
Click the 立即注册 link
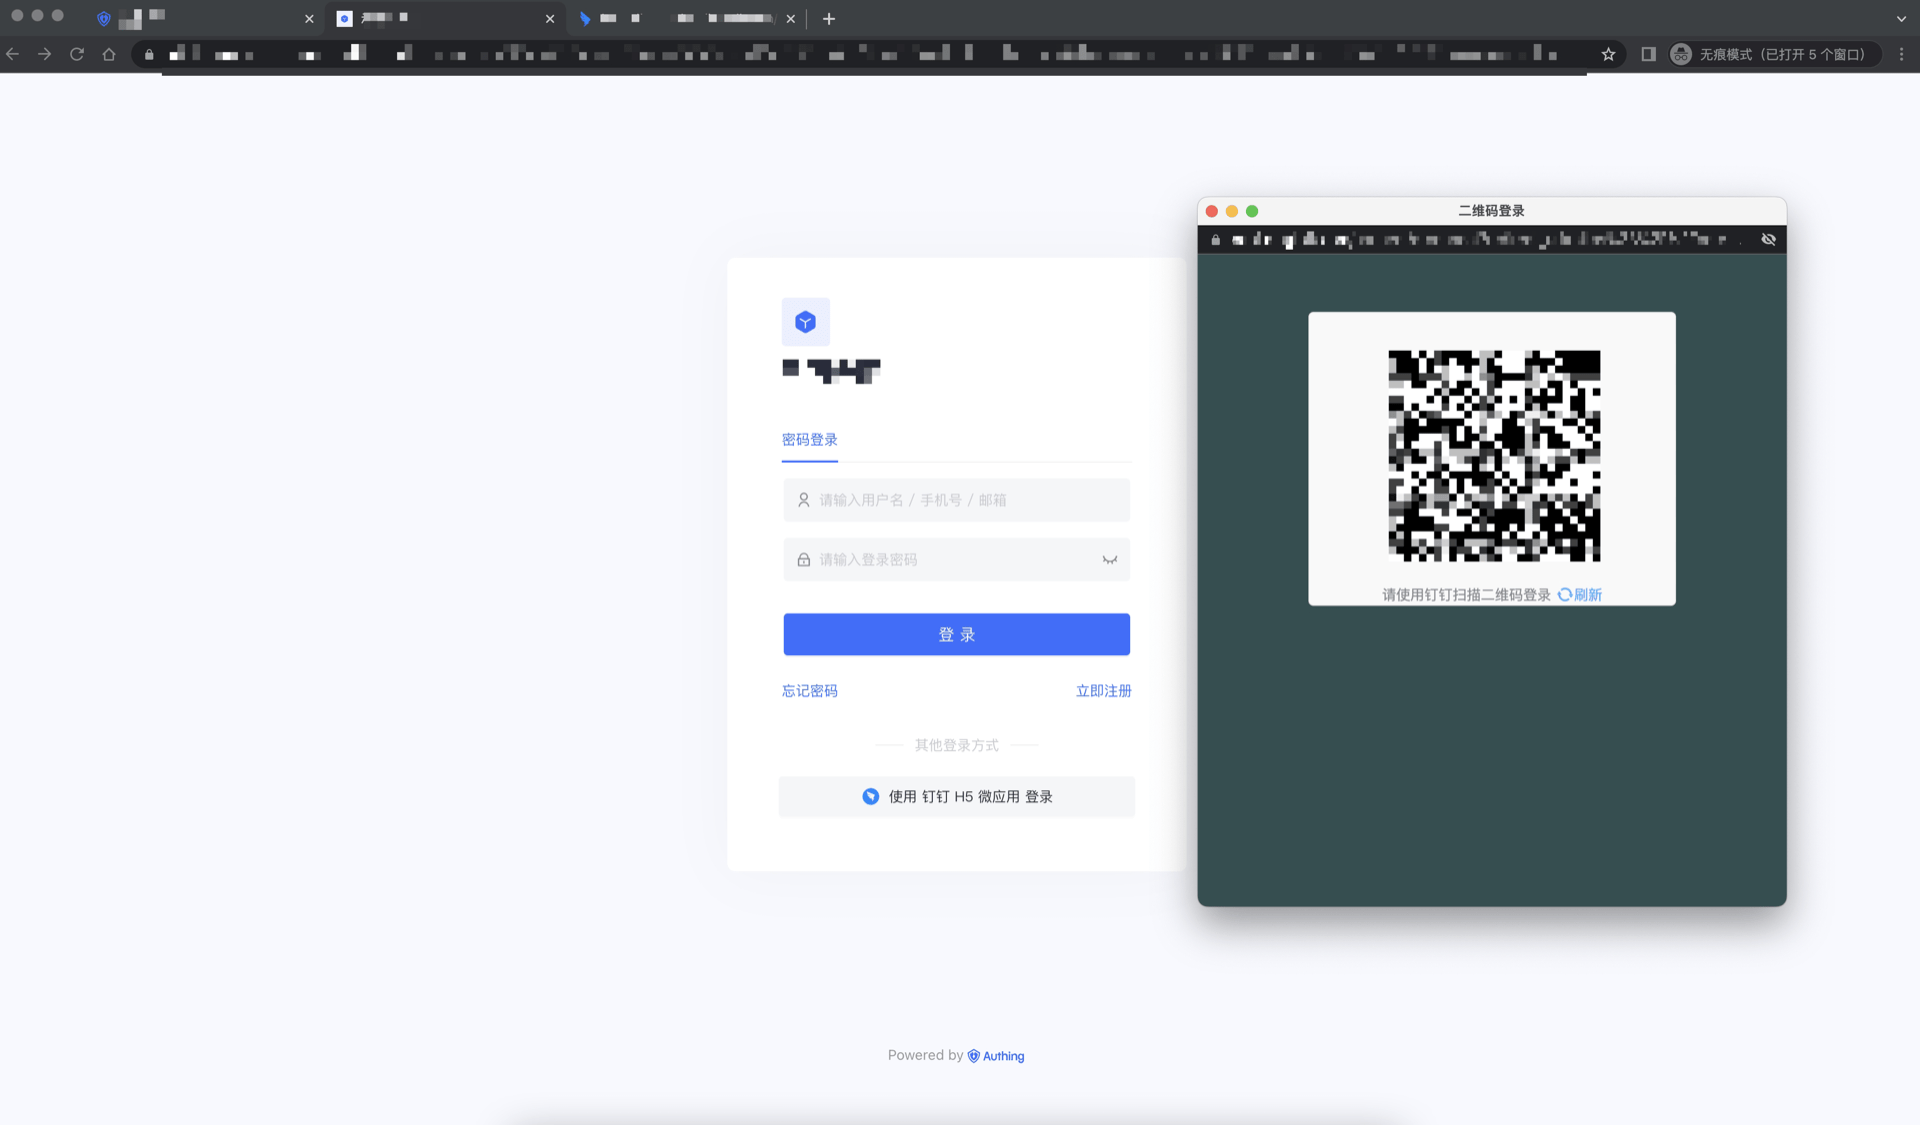[x=1103, y=691]
